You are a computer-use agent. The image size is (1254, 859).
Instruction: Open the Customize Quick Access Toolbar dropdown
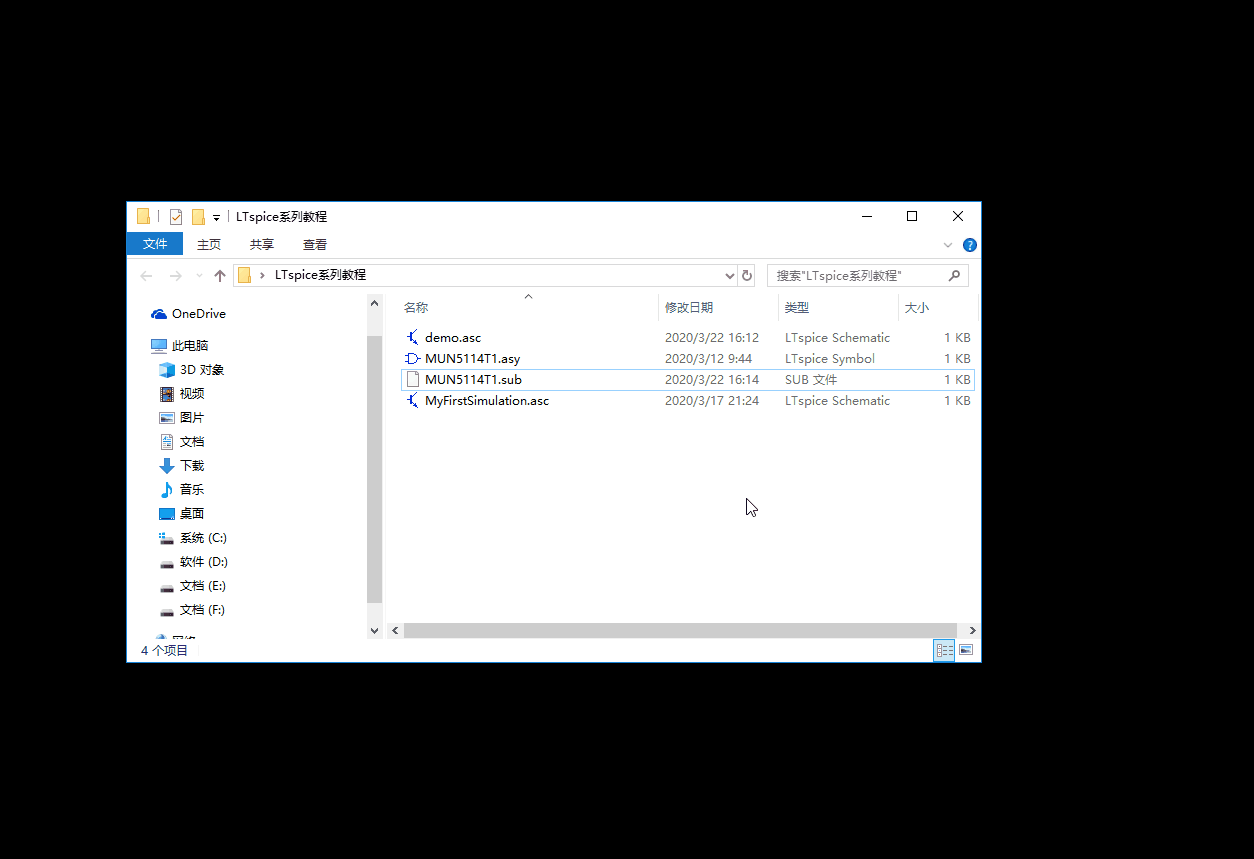click(216, 218)
